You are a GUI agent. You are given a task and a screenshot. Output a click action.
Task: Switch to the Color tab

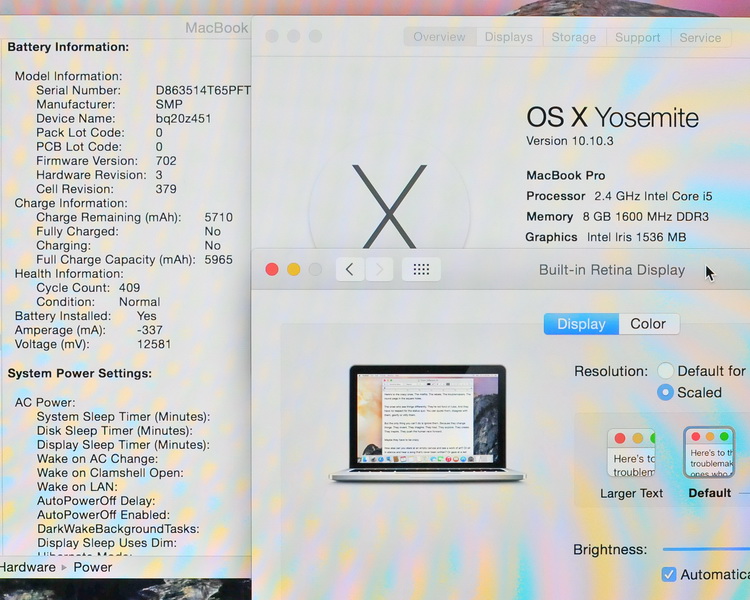coord(648,324)
